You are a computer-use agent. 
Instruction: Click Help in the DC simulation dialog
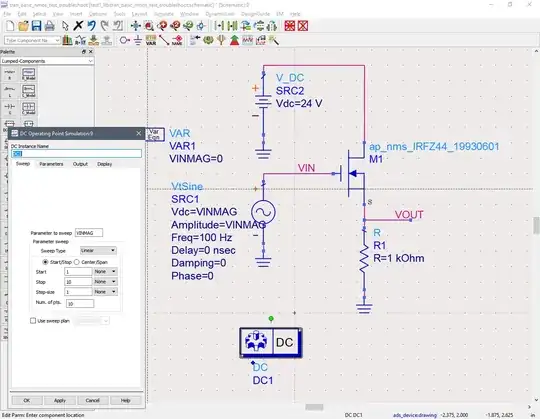pyautogui.click(x=125, y=400)
